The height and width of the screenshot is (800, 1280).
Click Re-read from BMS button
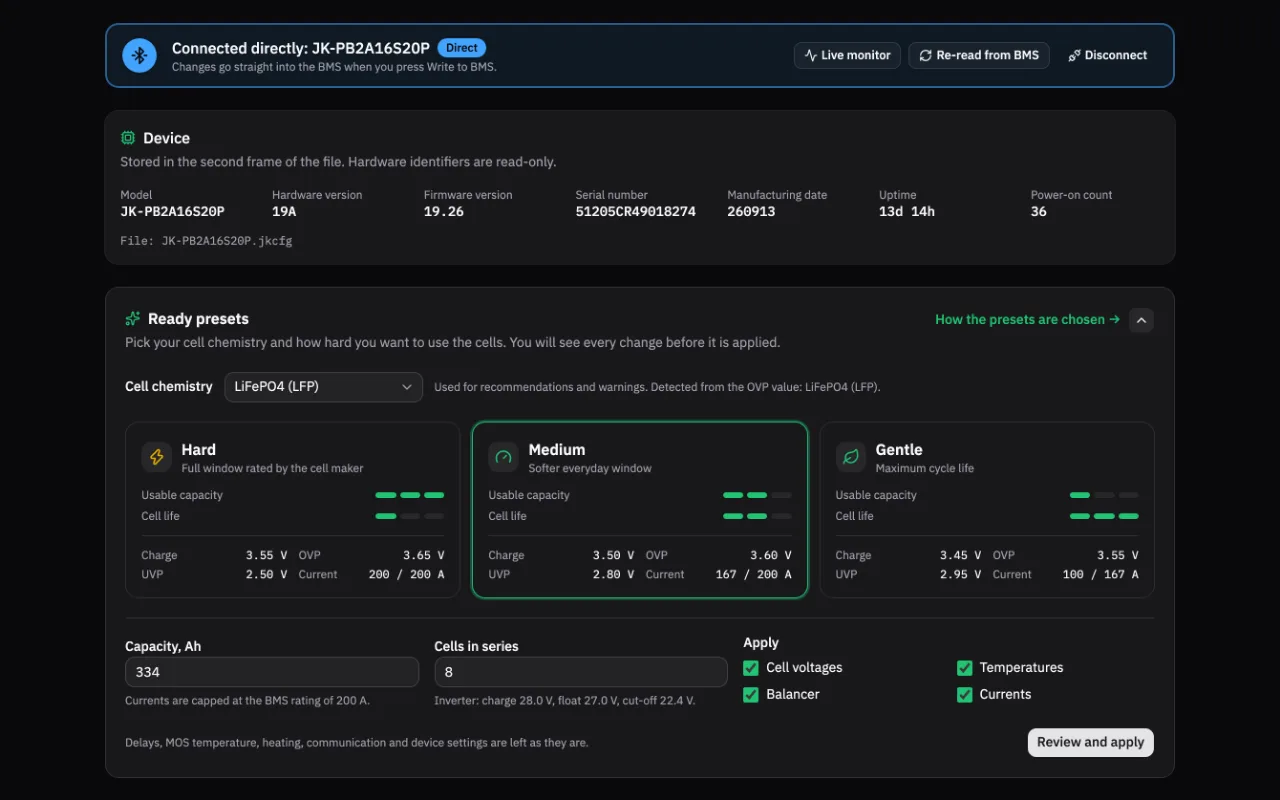click(x=979, y=55)
